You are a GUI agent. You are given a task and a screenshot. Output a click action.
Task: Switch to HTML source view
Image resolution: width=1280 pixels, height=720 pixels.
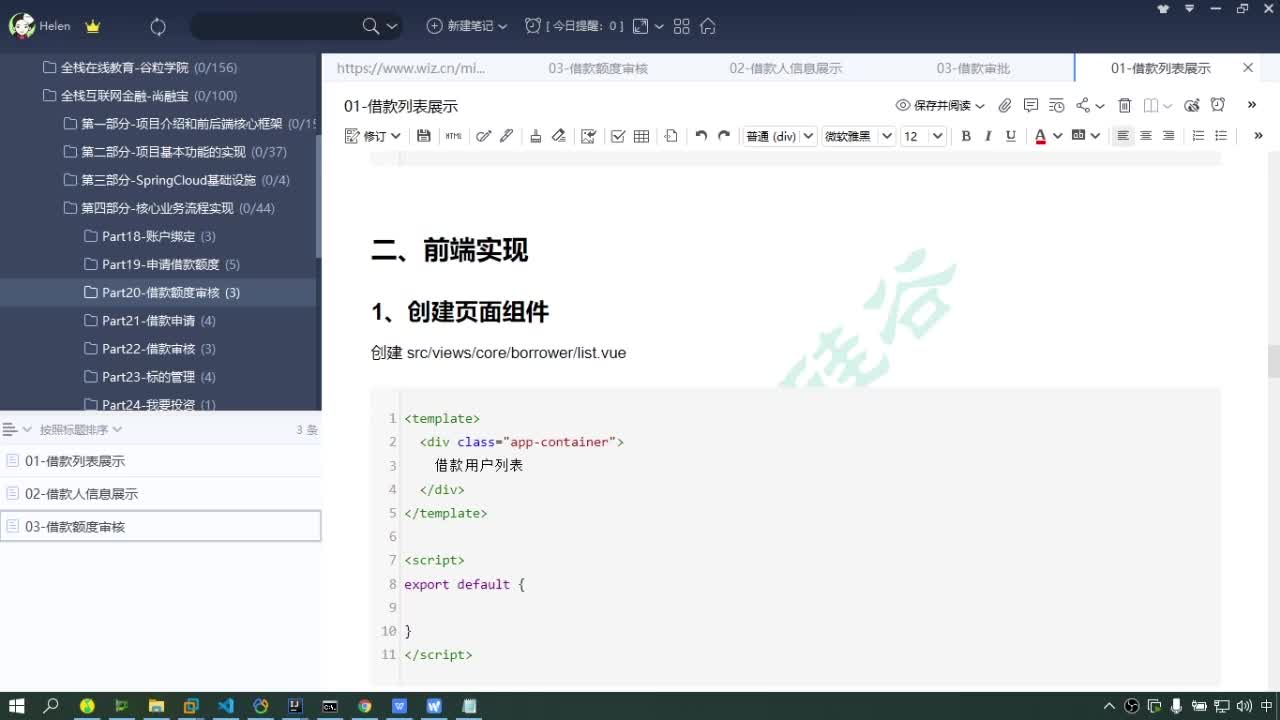pyautogui.click(x=453, y=136)
